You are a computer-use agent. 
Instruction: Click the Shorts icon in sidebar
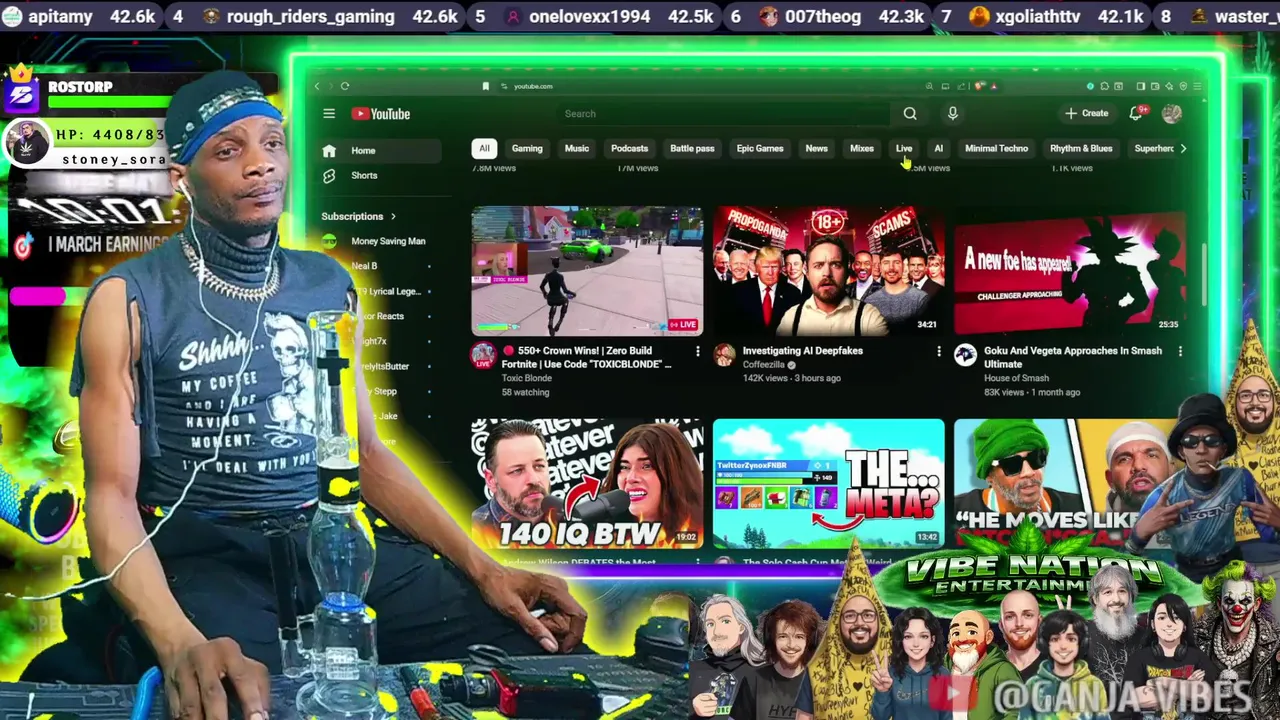329,176
